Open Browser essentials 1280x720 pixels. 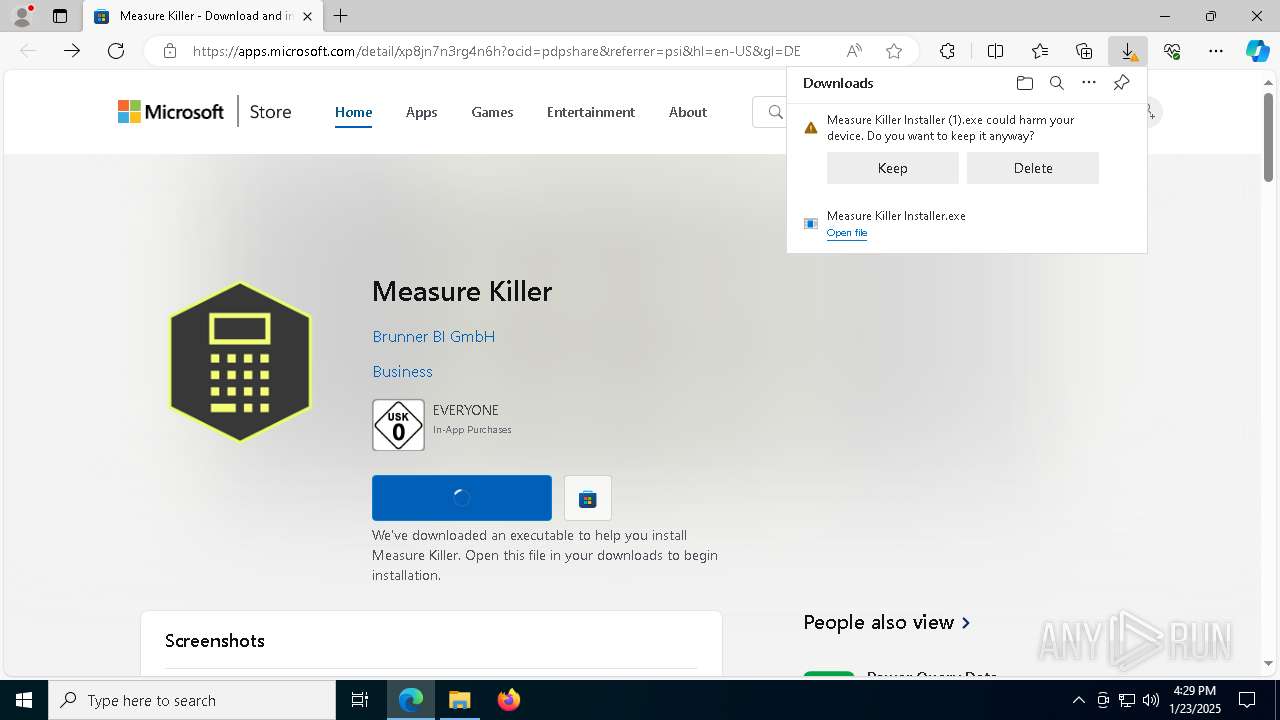tap(1172, 51)
